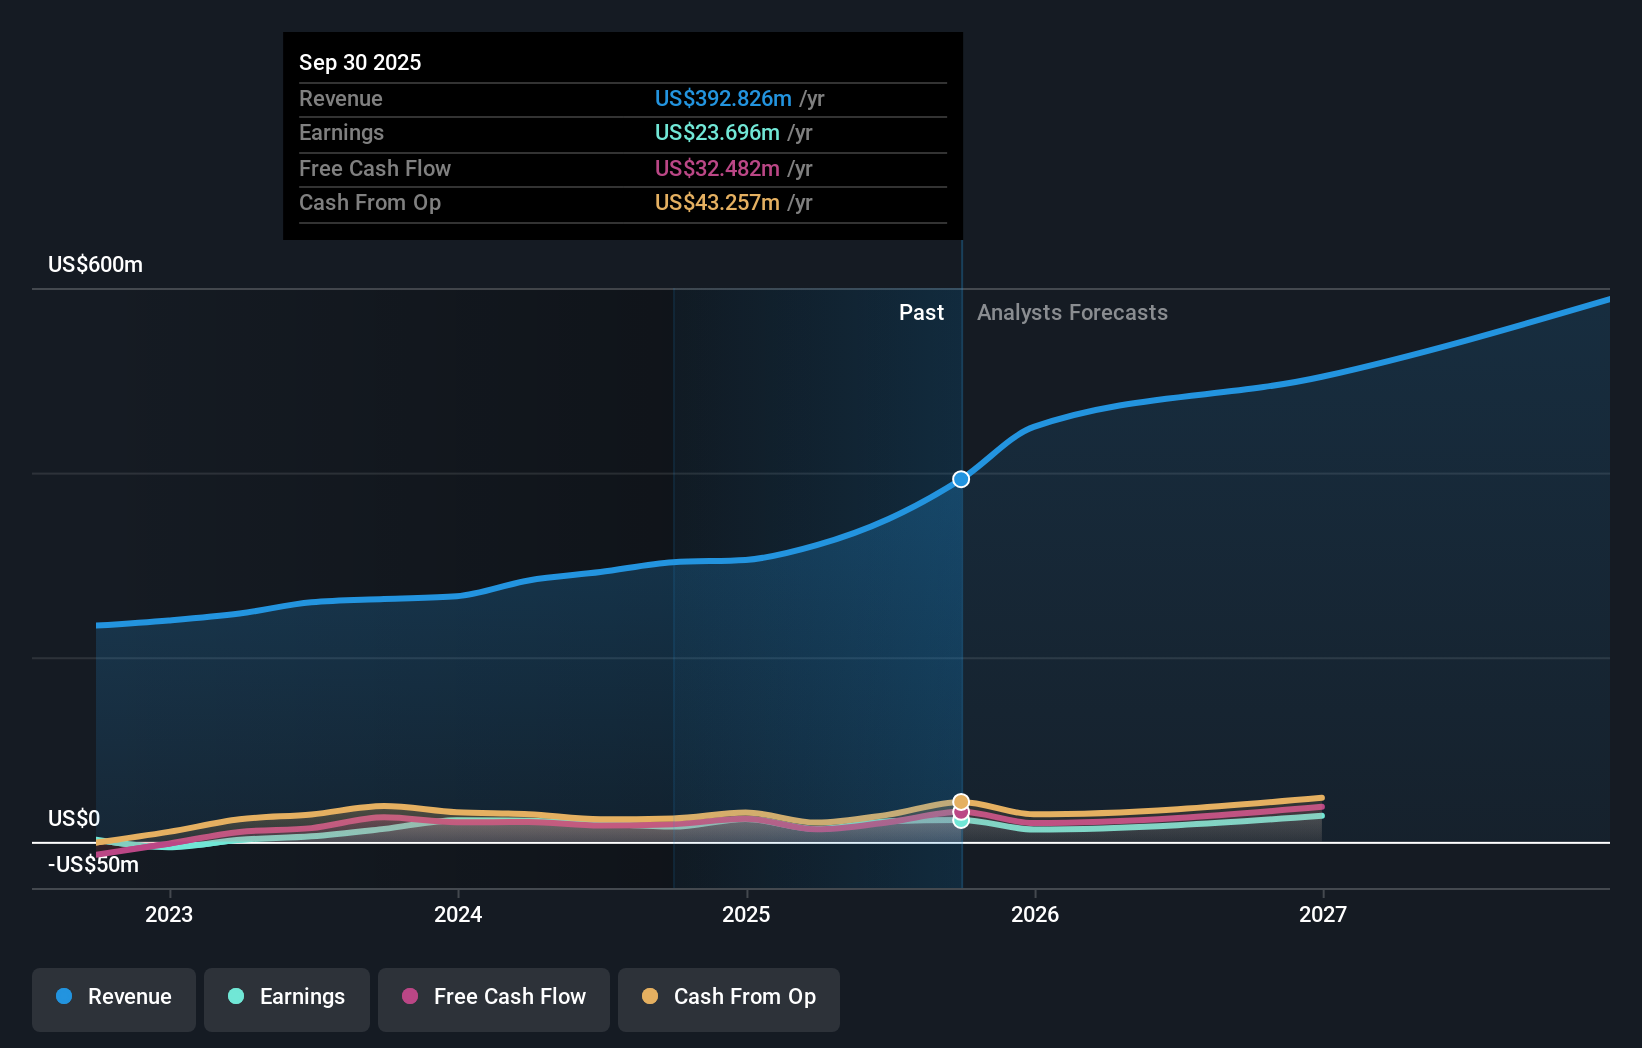Switch to the Past section of chart
This screenshot has width=1642, height=1048.
pyautogui.click(x=921, y=312)
